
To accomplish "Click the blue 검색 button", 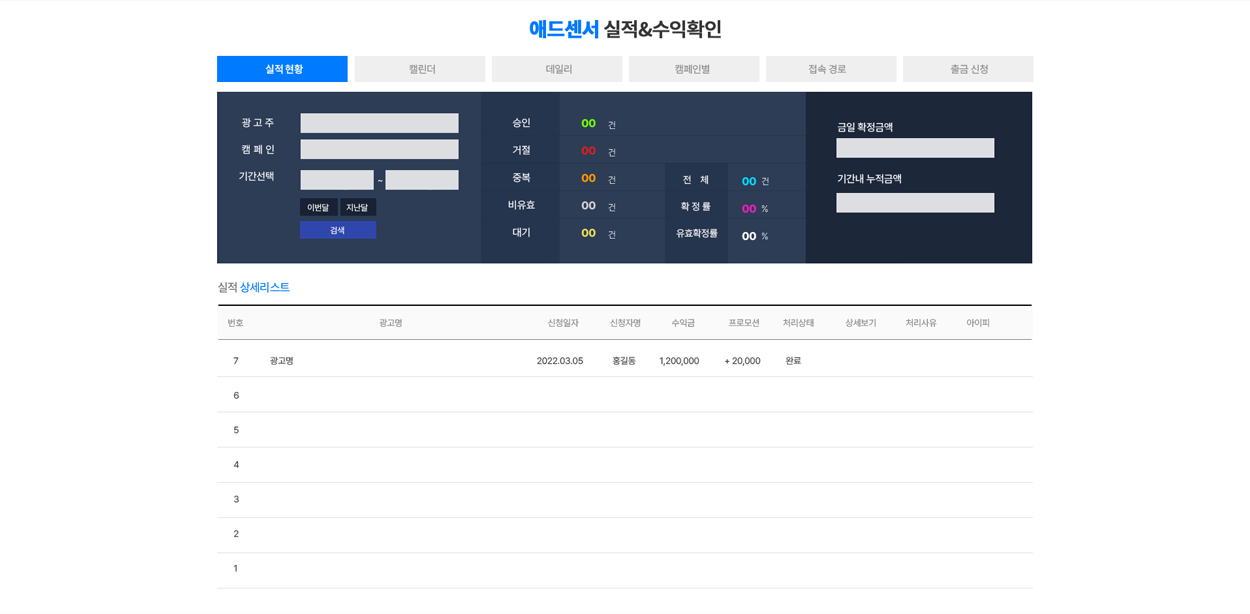I will [x=338, y=230].
